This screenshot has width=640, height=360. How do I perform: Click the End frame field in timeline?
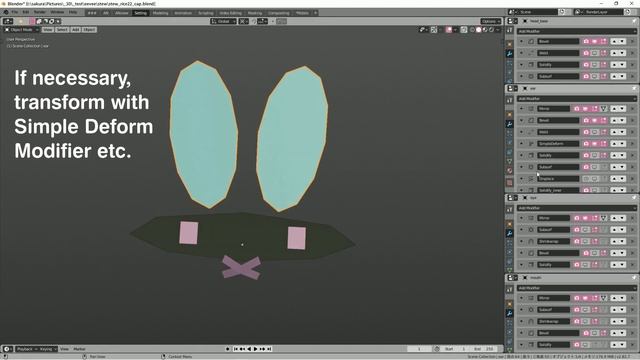[484, 349]
